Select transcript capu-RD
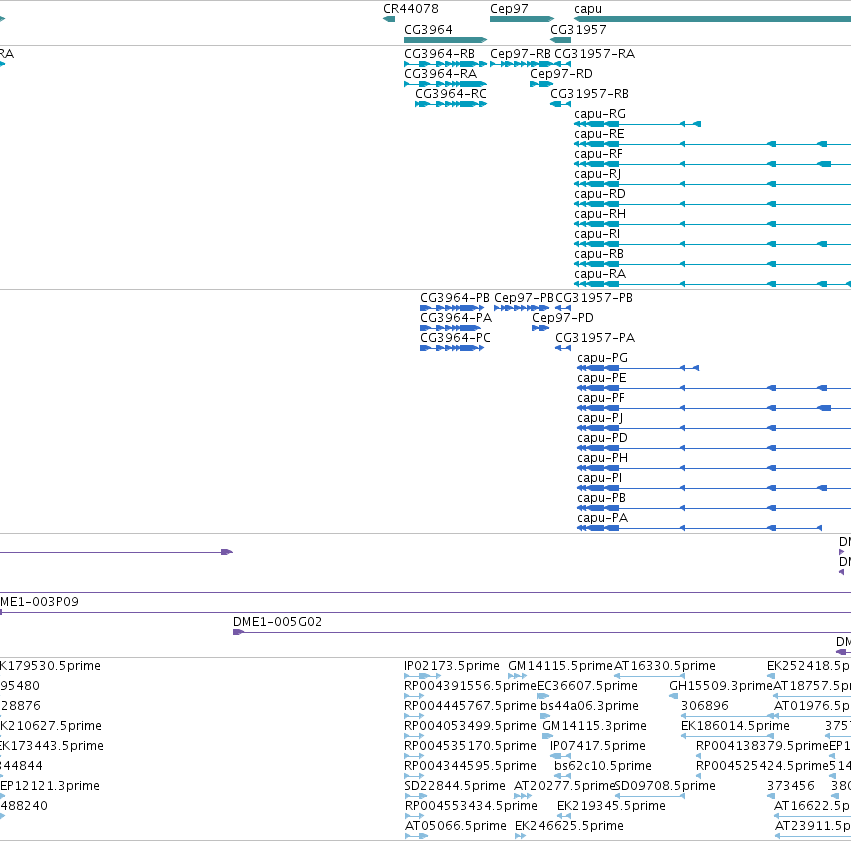Viewport: 851px width, 841px height. (x=600, y=194)
